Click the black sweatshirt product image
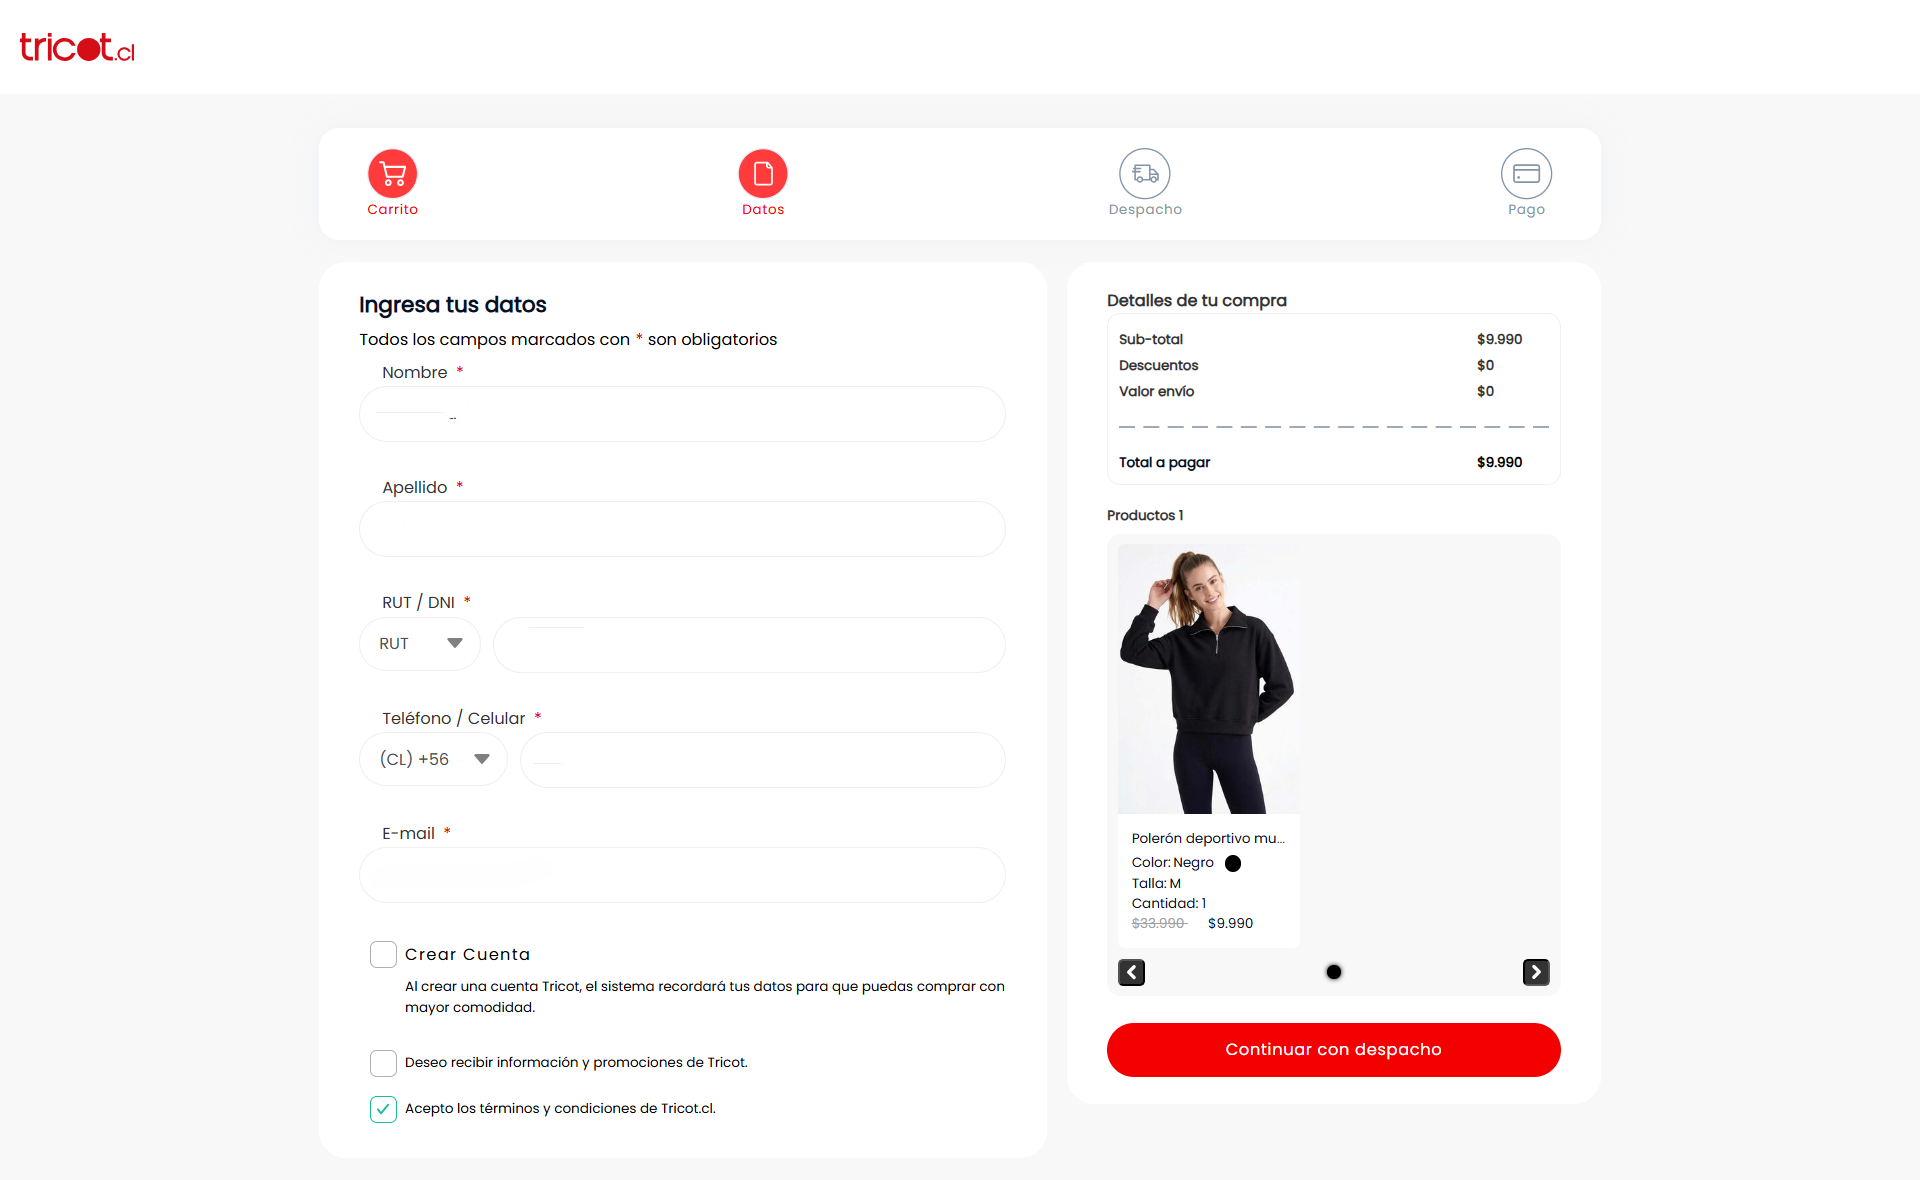1920x1180 pixels. tap(1209, 679)
